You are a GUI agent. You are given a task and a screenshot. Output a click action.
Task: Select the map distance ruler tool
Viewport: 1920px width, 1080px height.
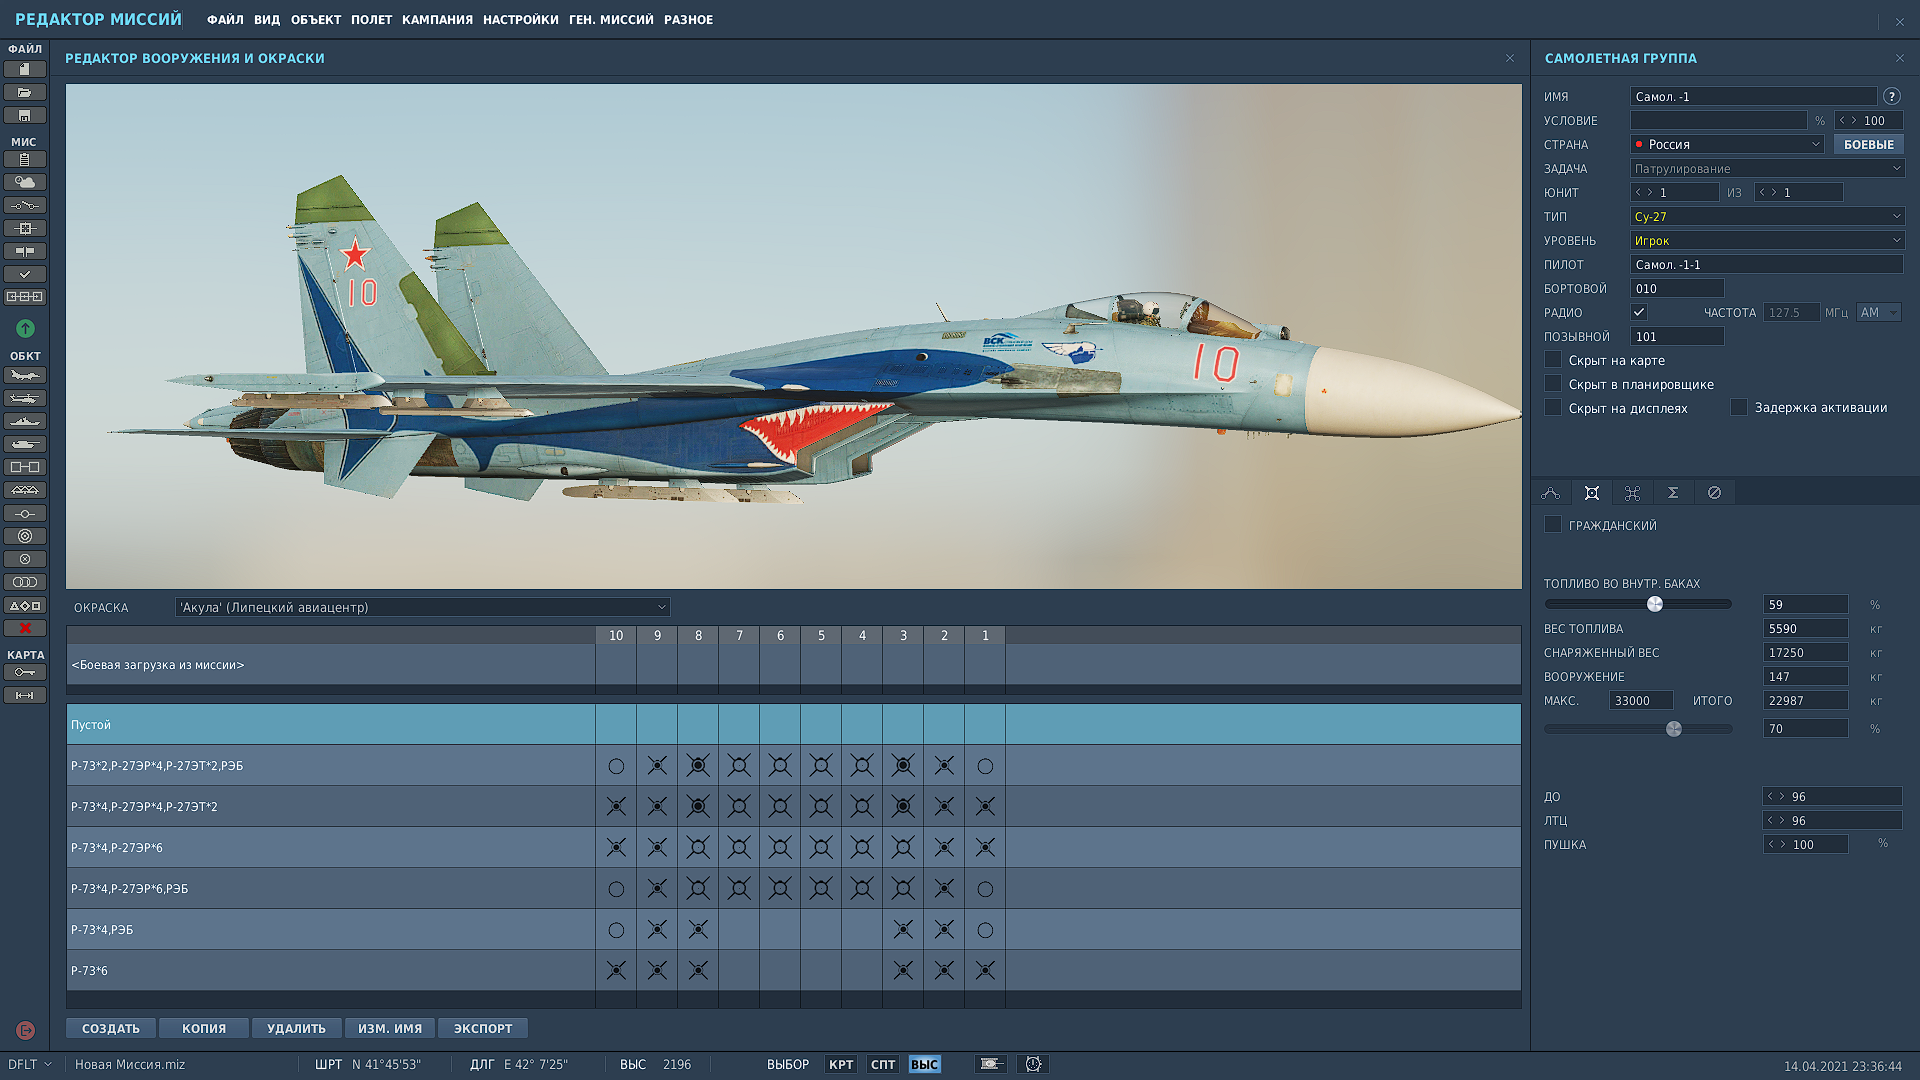coord(25,695)
